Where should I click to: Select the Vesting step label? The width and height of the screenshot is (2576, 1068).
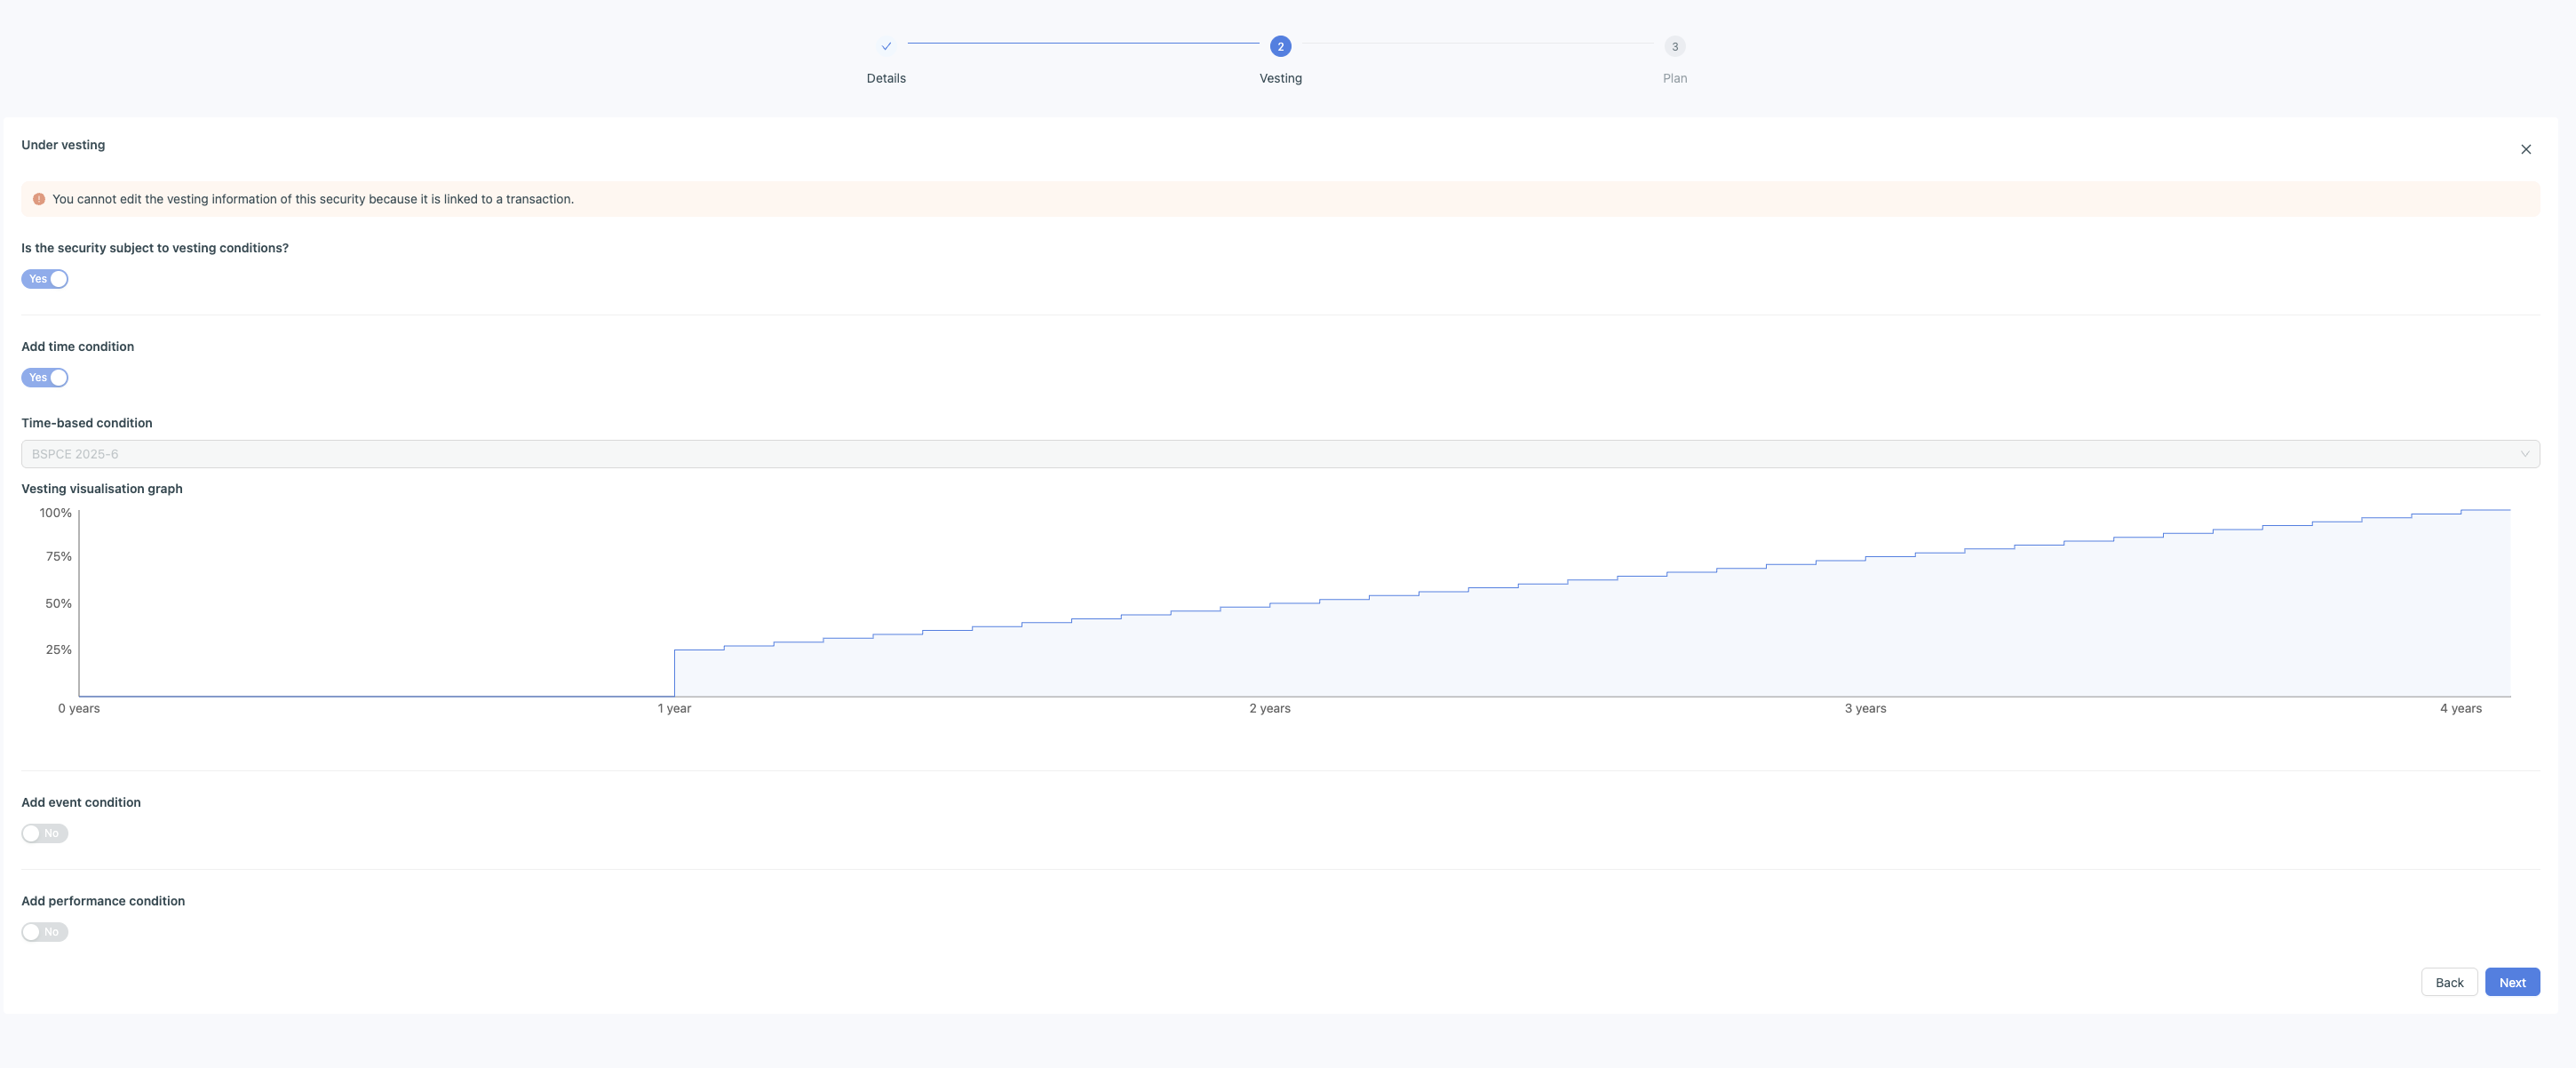point(1280,78)
